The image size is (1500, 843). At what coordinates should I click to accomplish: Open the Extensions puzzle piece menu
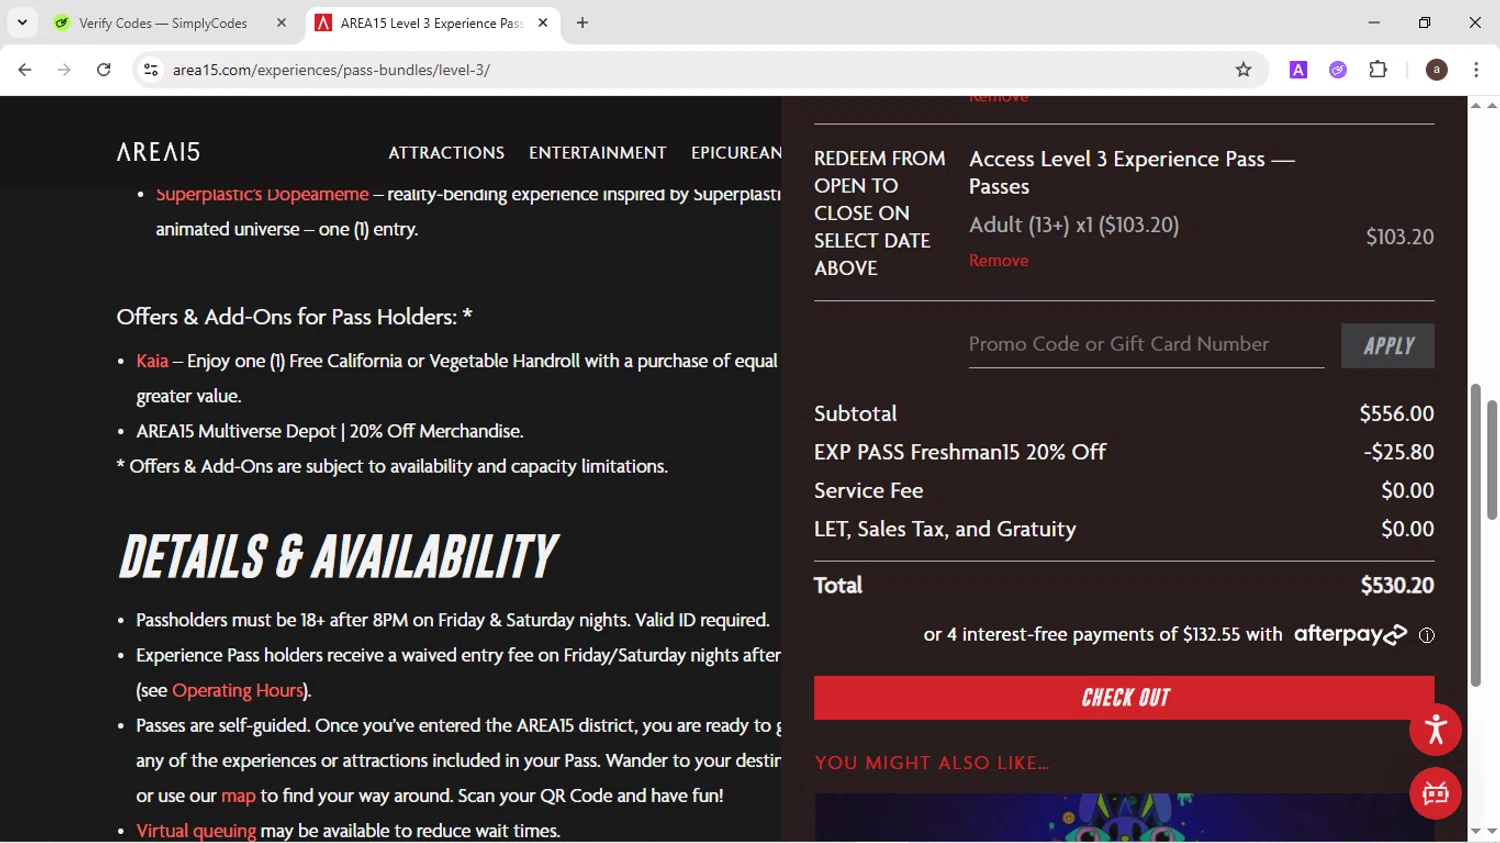[1378, 70]
